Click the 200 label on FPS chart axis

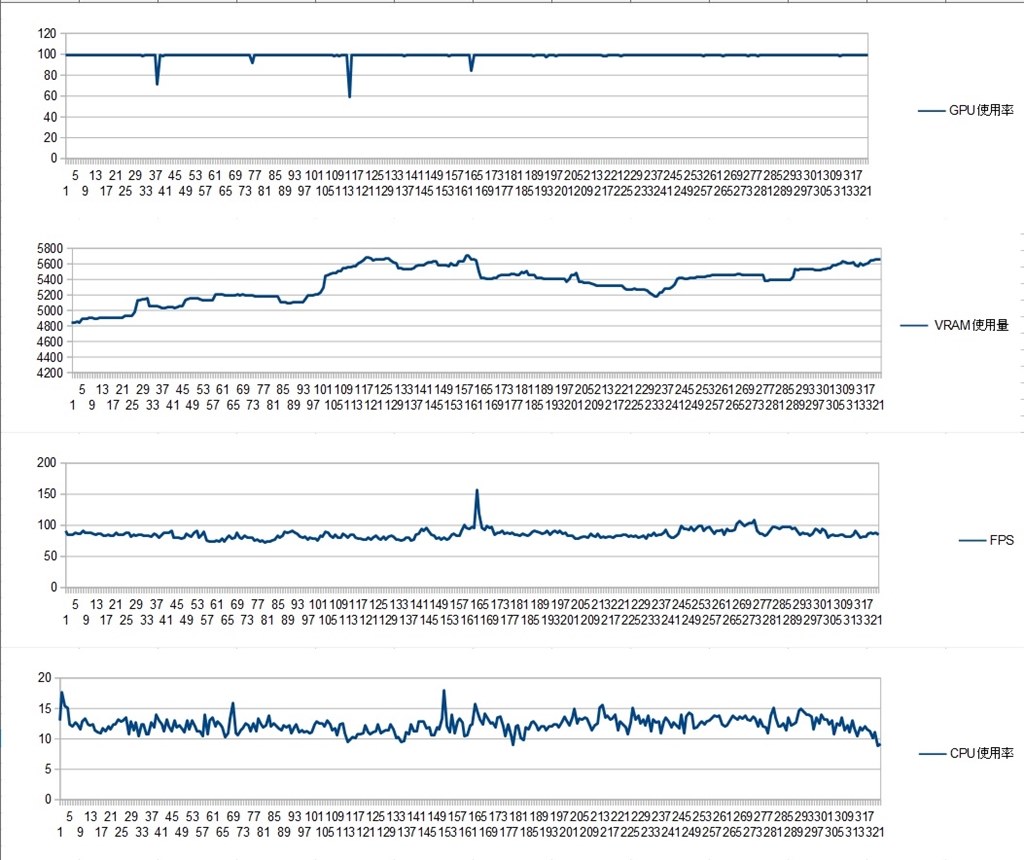coord(47,462)
